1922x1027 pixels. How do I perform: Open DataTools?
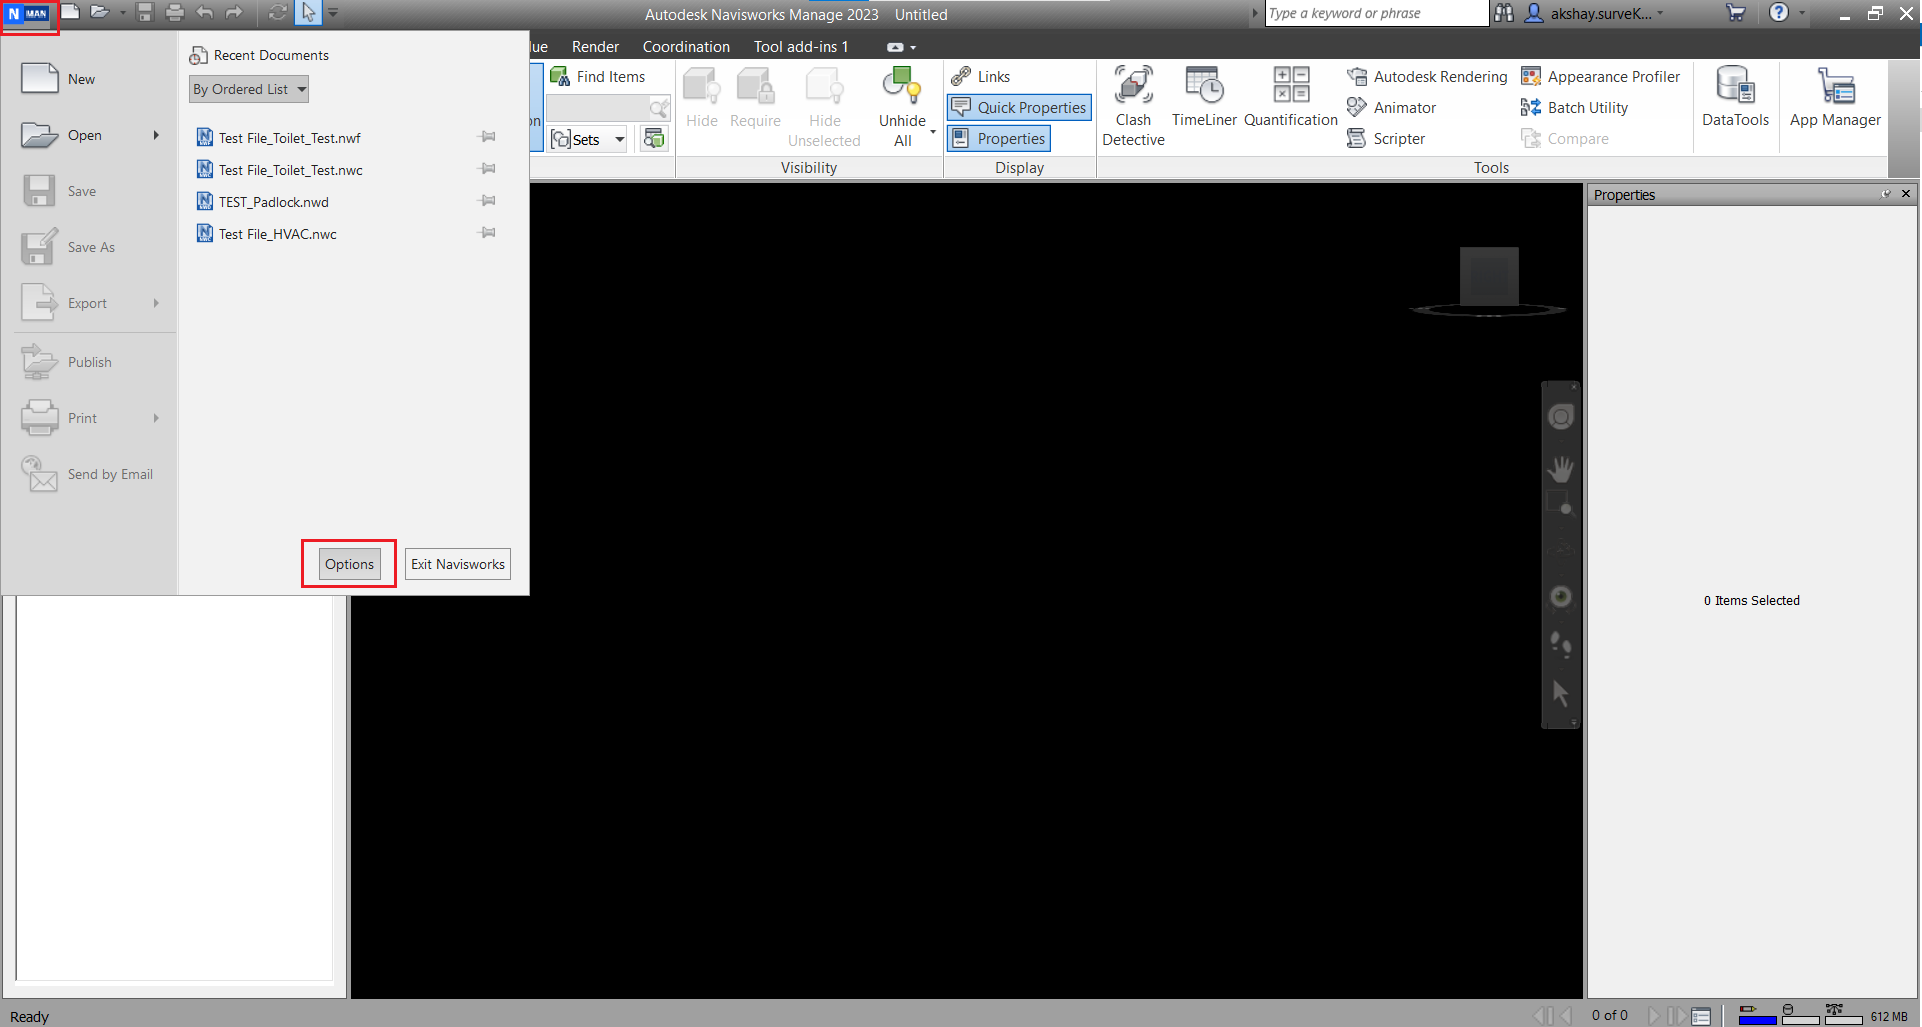coord(1735,97)
